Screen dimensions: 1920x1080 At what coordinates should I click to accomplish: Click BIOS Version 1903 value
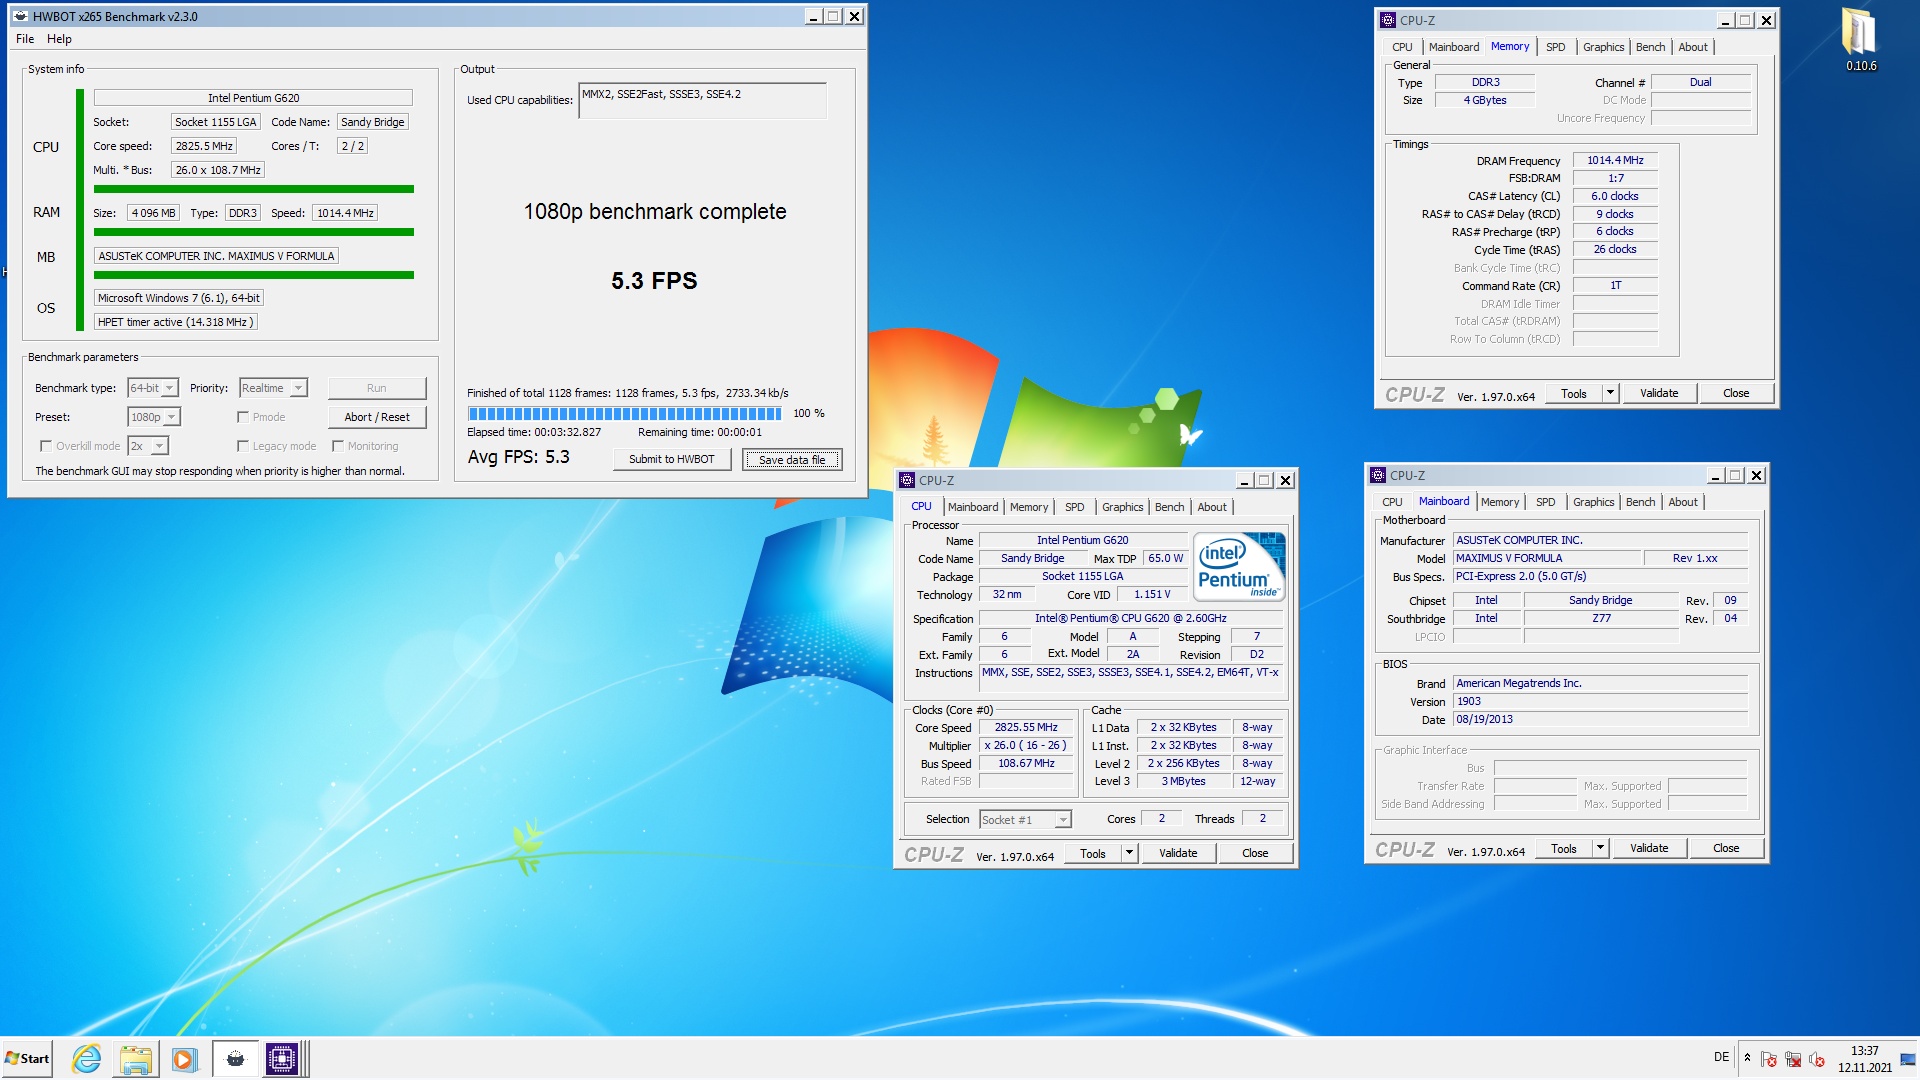(1600, 702)
